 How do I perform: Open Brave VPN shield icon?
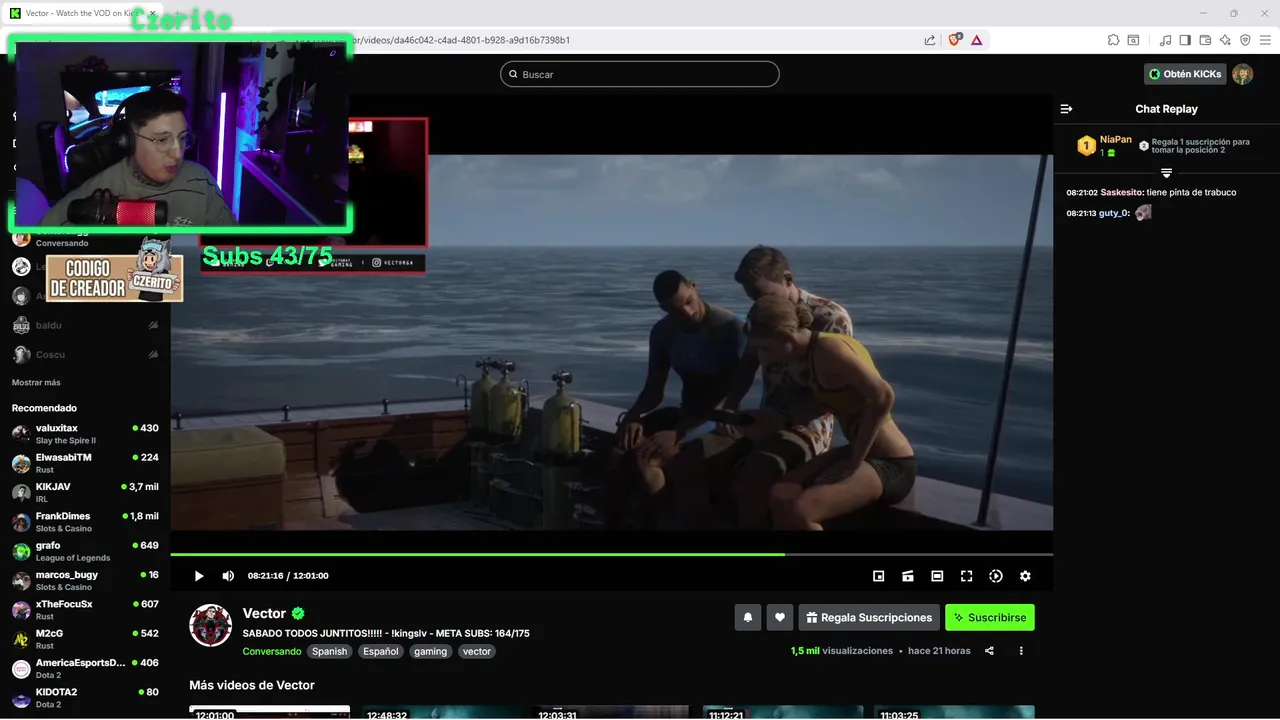point(1245,40)
